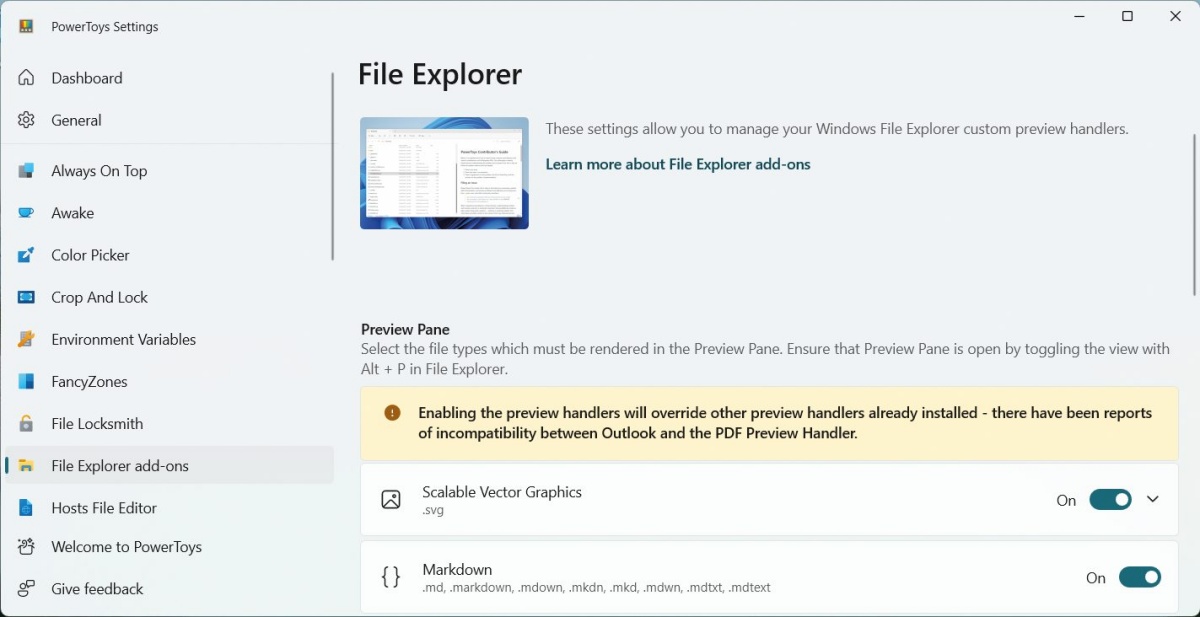Click the Markdown curly braces icon
The image size is (1200, 617).
[391, 577]
